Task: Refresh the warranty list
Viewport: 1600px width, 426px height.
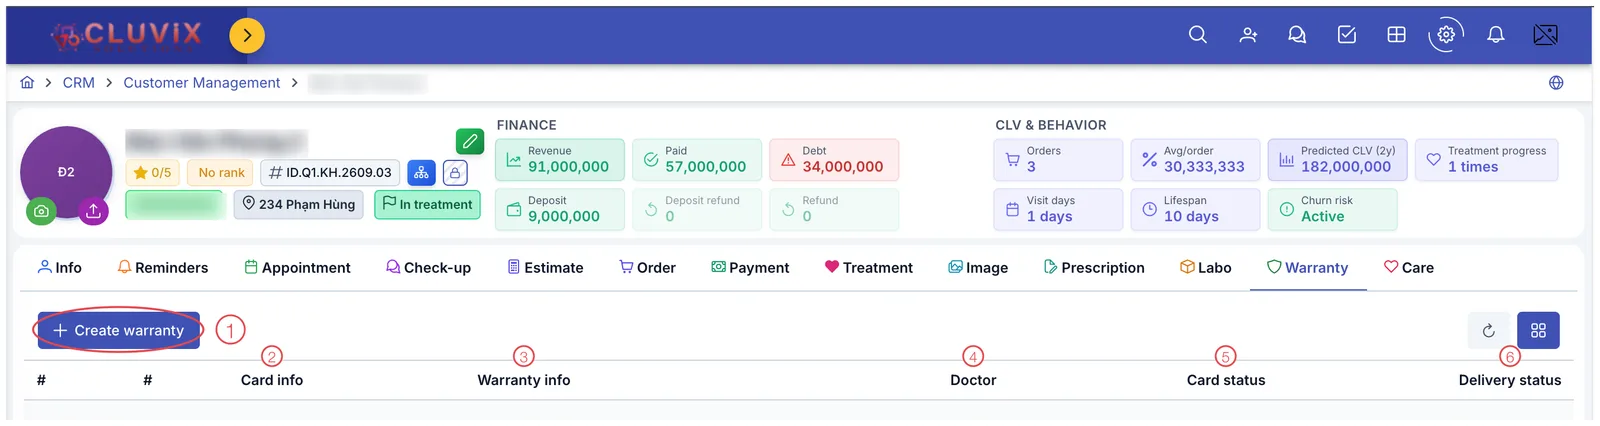Action: tap(1488, 330)
